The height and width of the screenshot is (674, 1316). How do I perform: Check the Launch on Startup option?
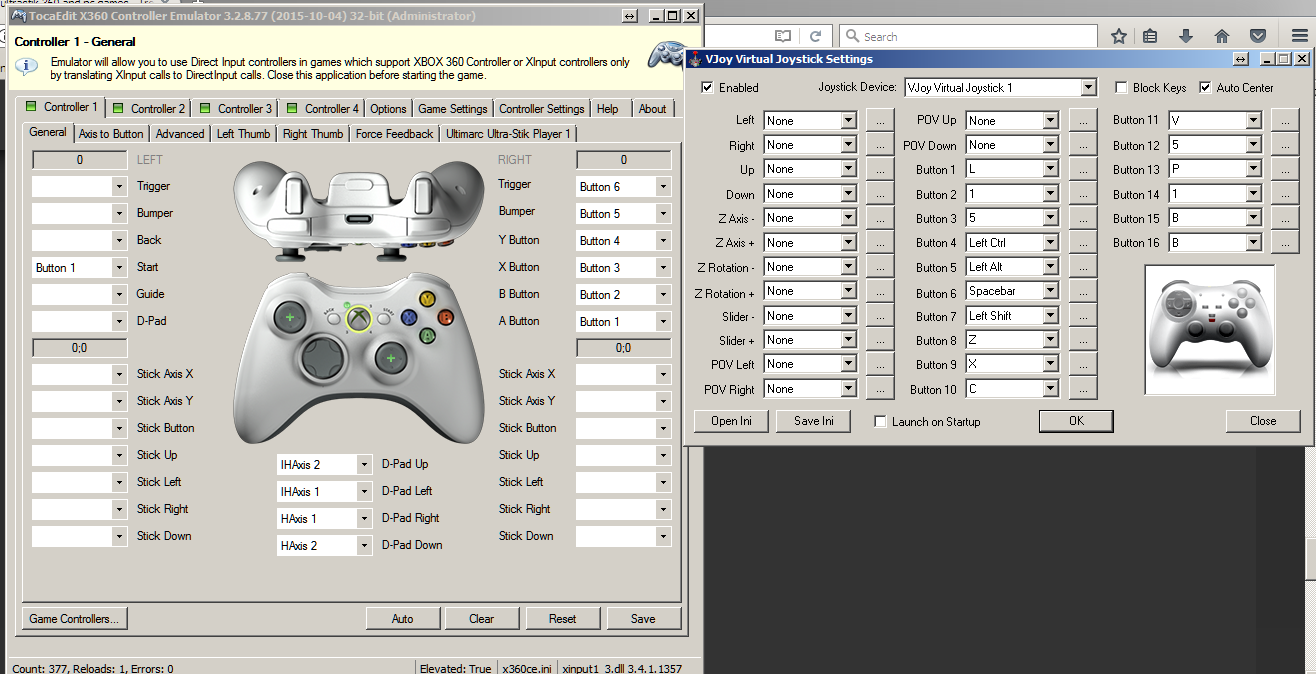(x=881, y=422)
